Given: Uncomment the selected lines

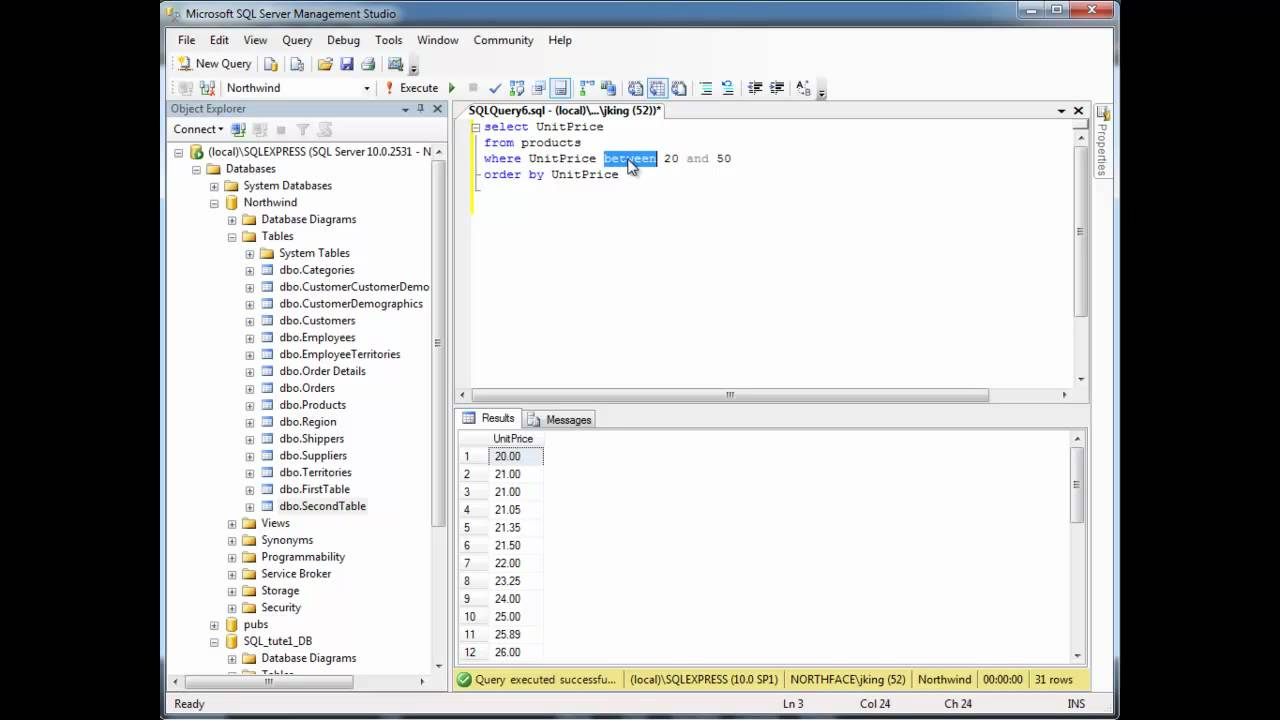Looking at the screenshot, I should 728,88.
